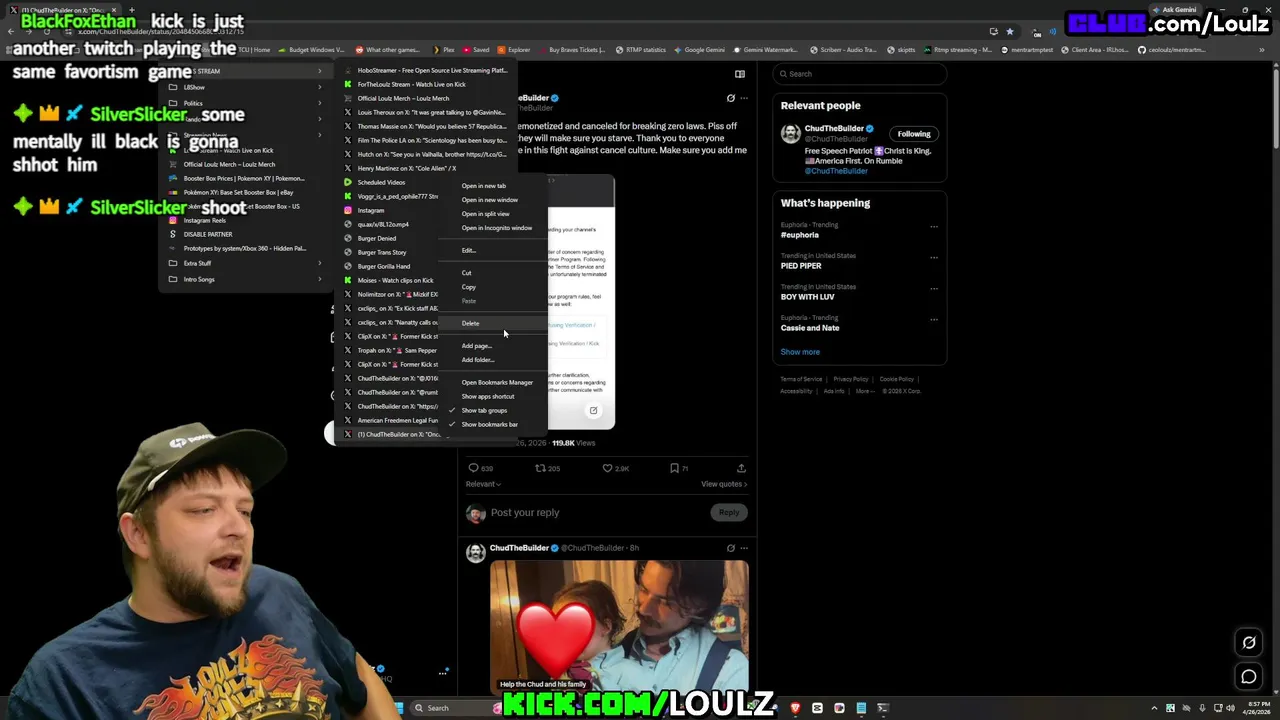Open Instagram Reels bookmark

[245, 220]
